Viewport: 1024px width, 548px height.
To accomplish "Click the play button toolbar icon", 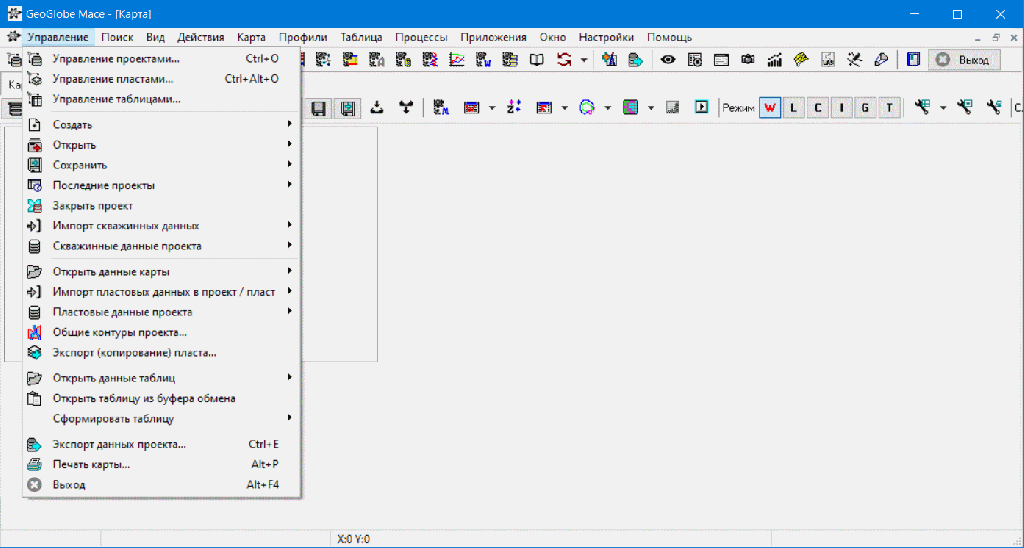I will (x=702, y=108).
